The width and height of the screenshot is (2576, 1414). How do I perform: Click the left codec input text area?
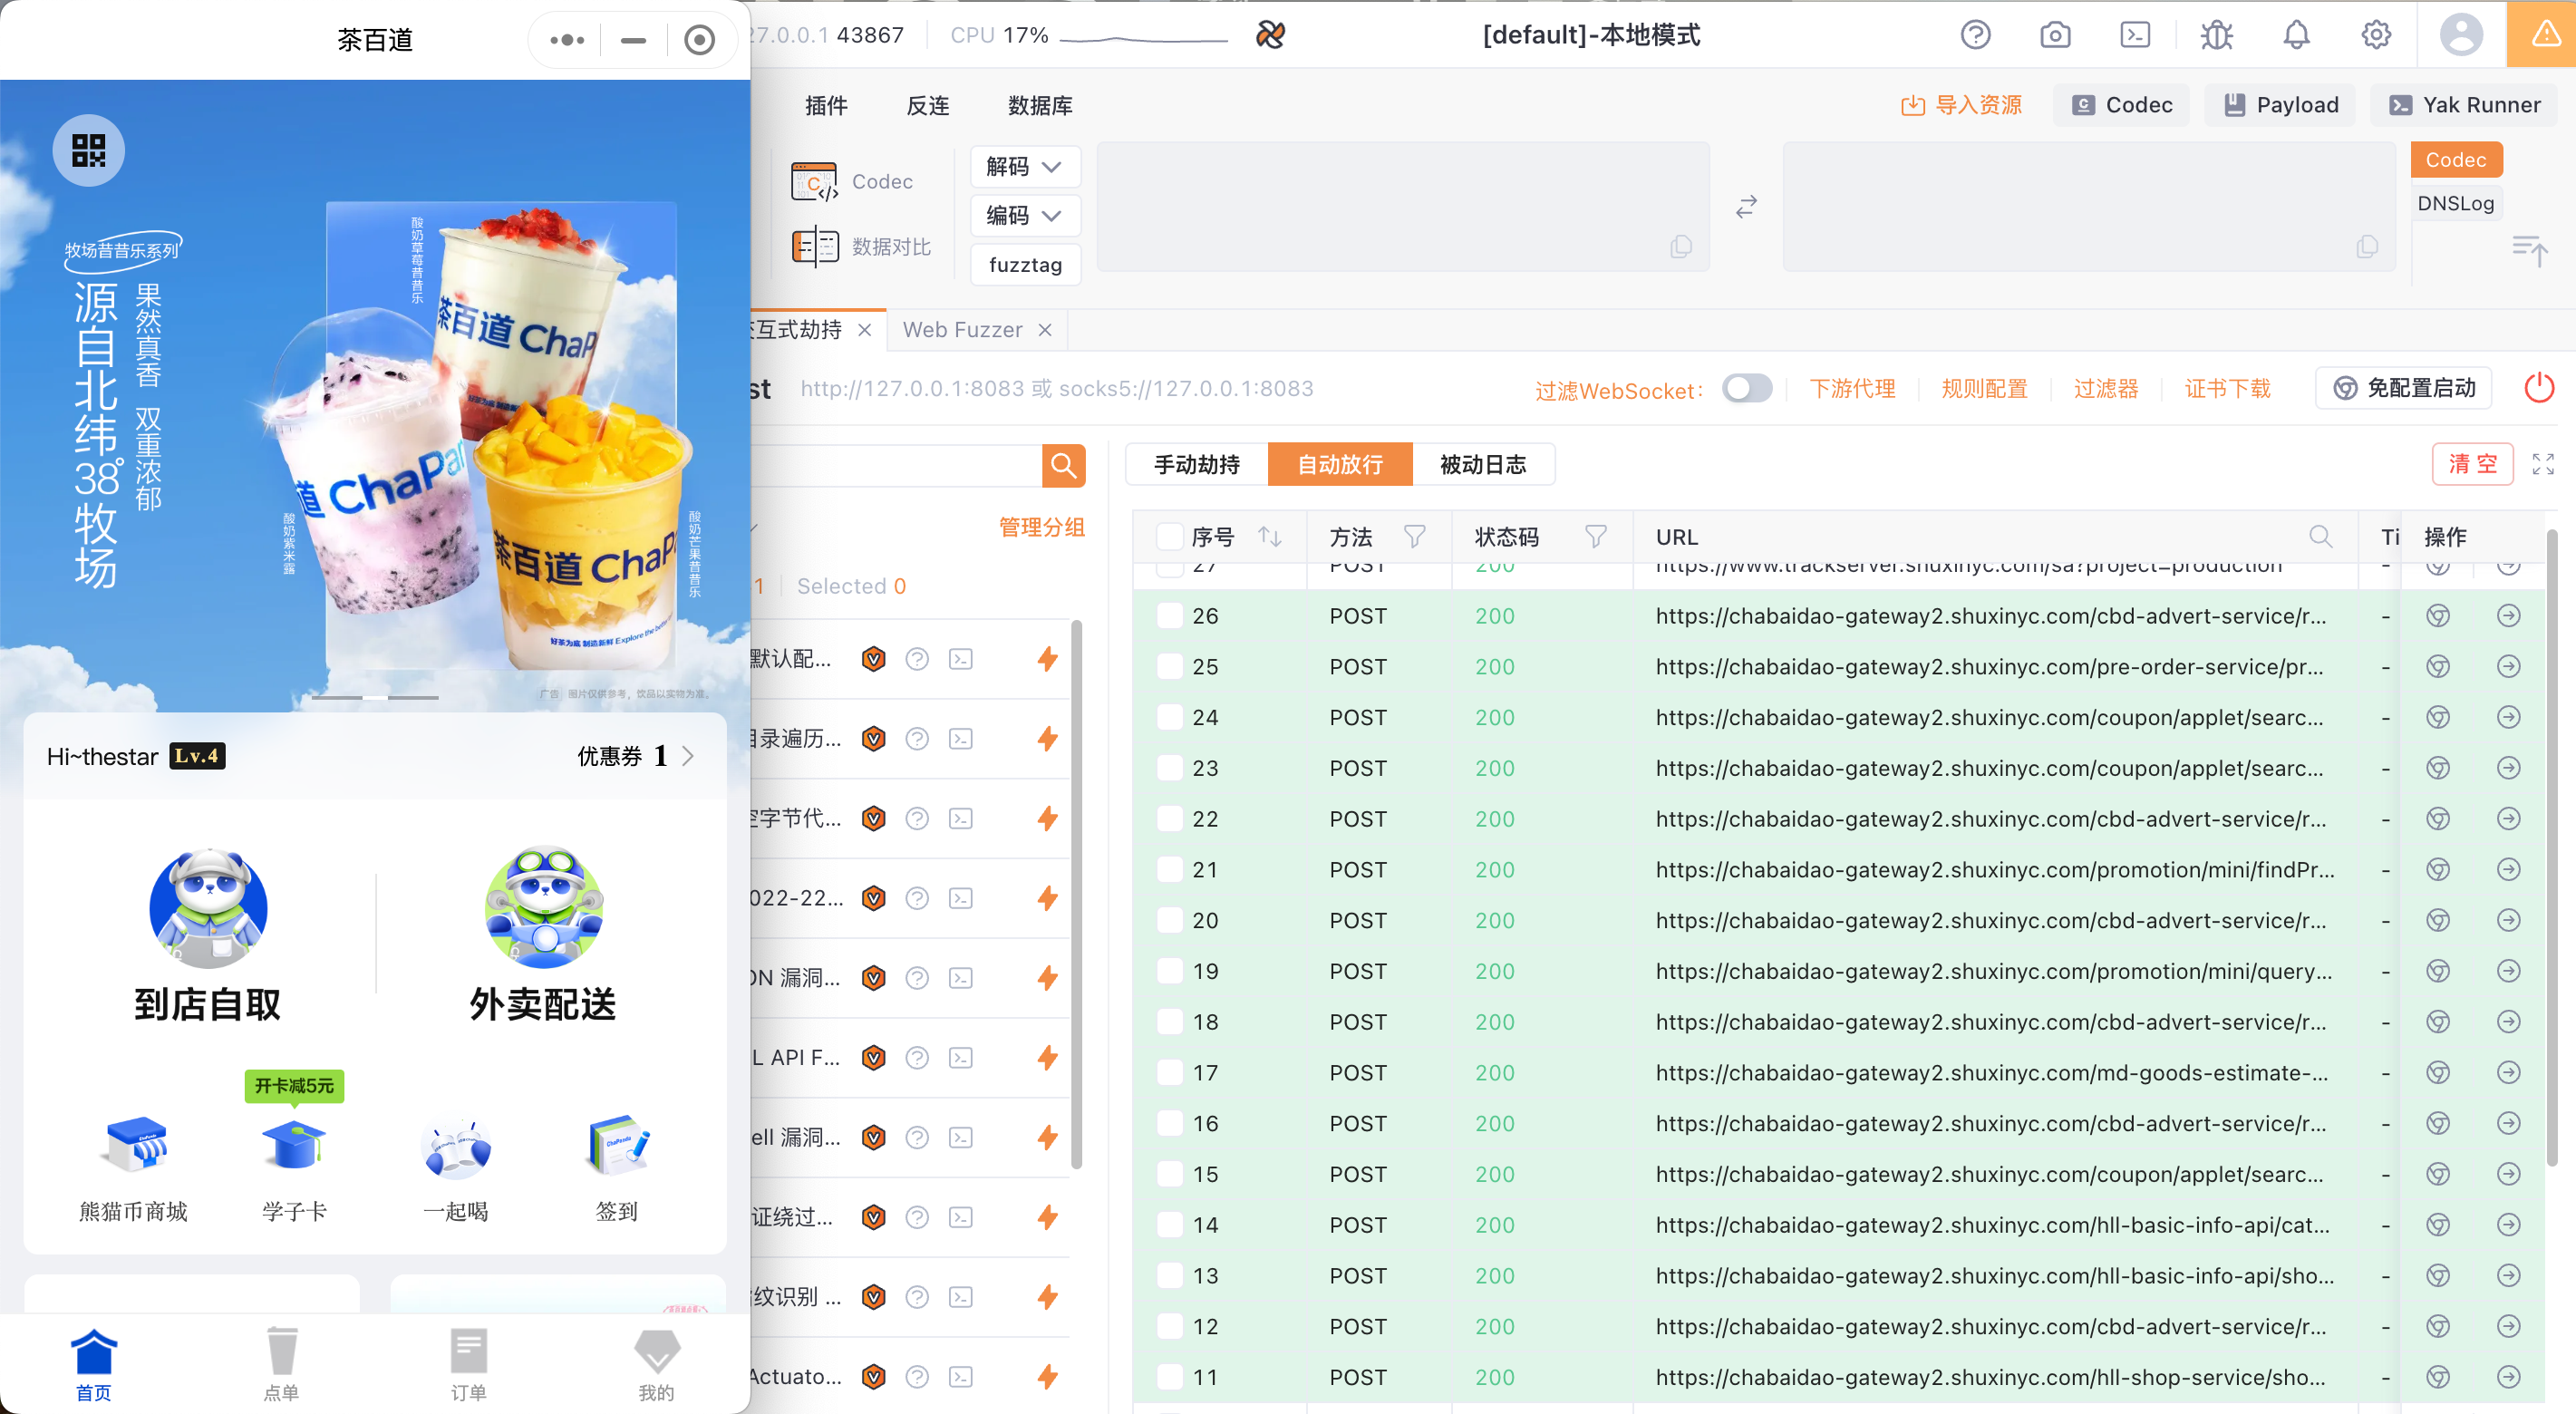point(1403,207)
